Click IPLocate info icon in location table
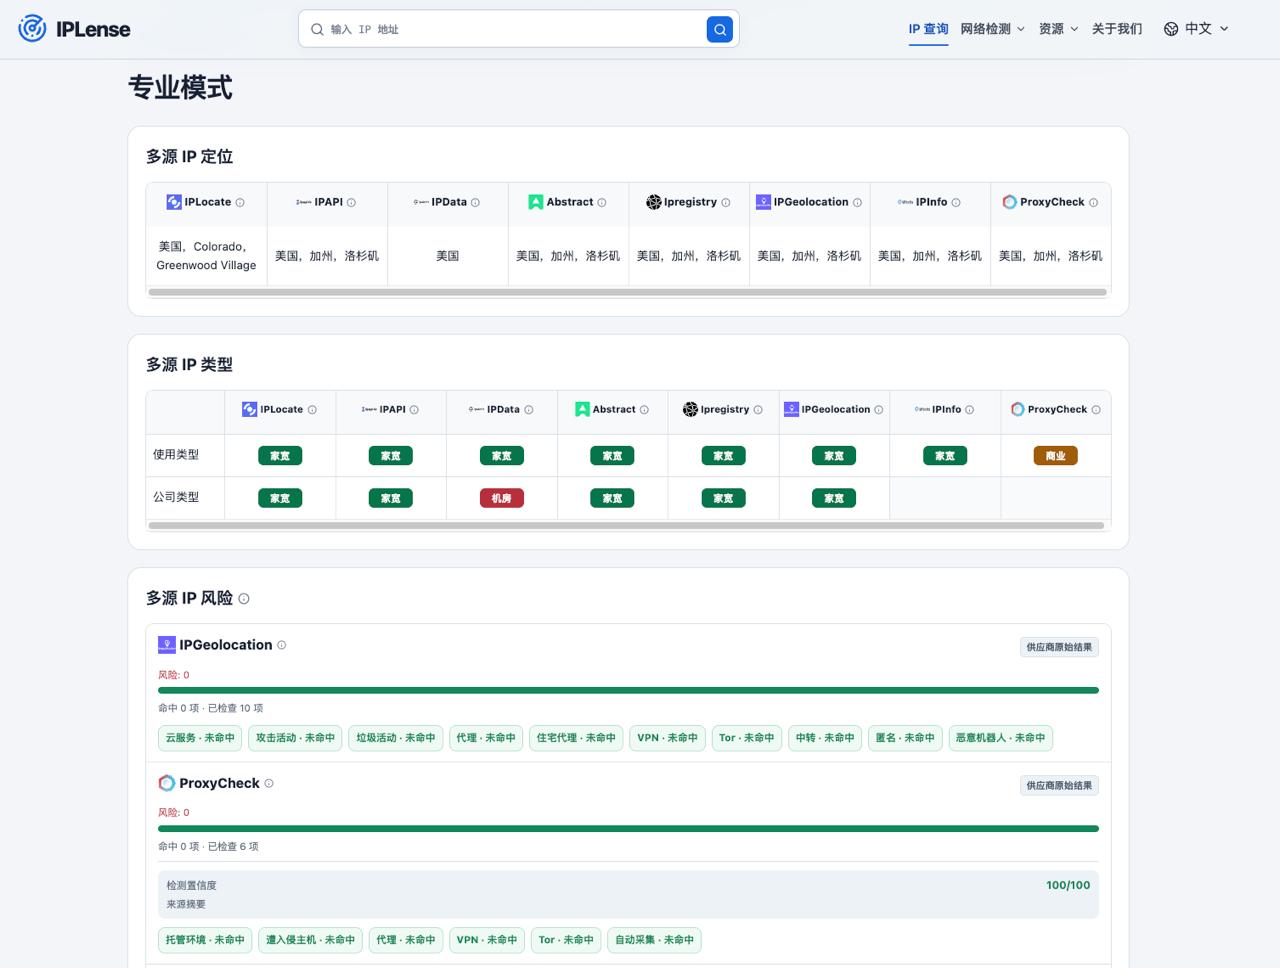 240,203
